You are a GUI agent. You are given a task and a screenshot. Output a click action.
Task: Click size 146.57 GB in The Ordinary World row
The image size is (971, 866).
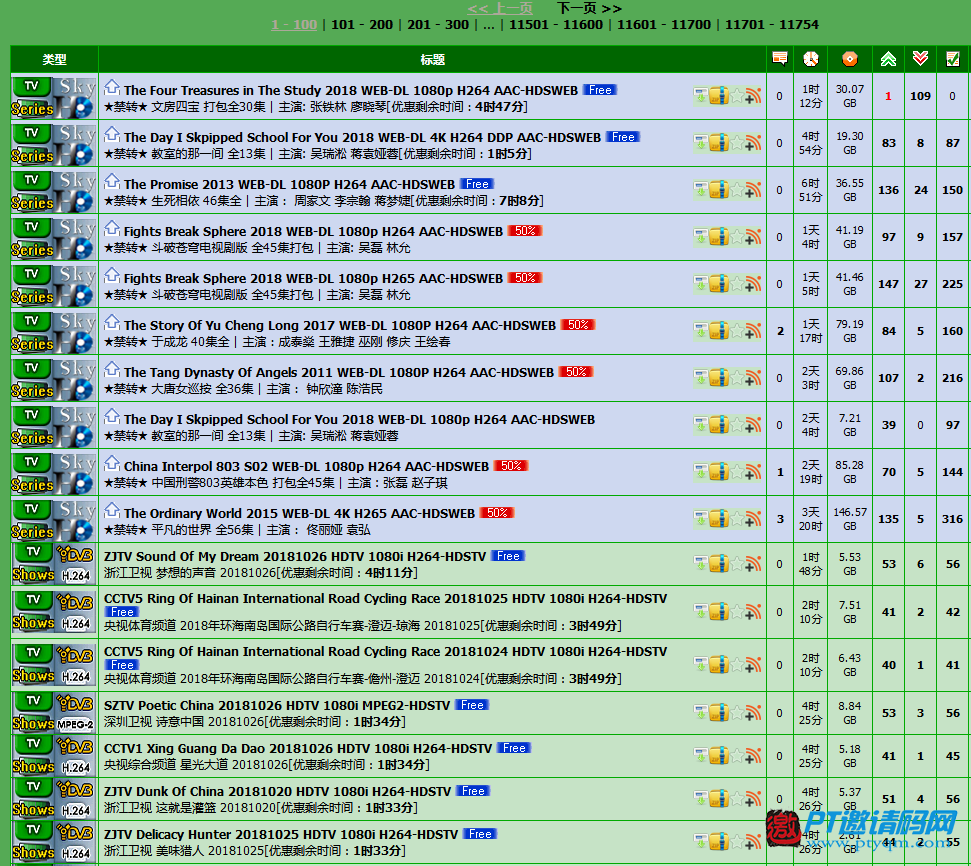click(x=850, y=519)
